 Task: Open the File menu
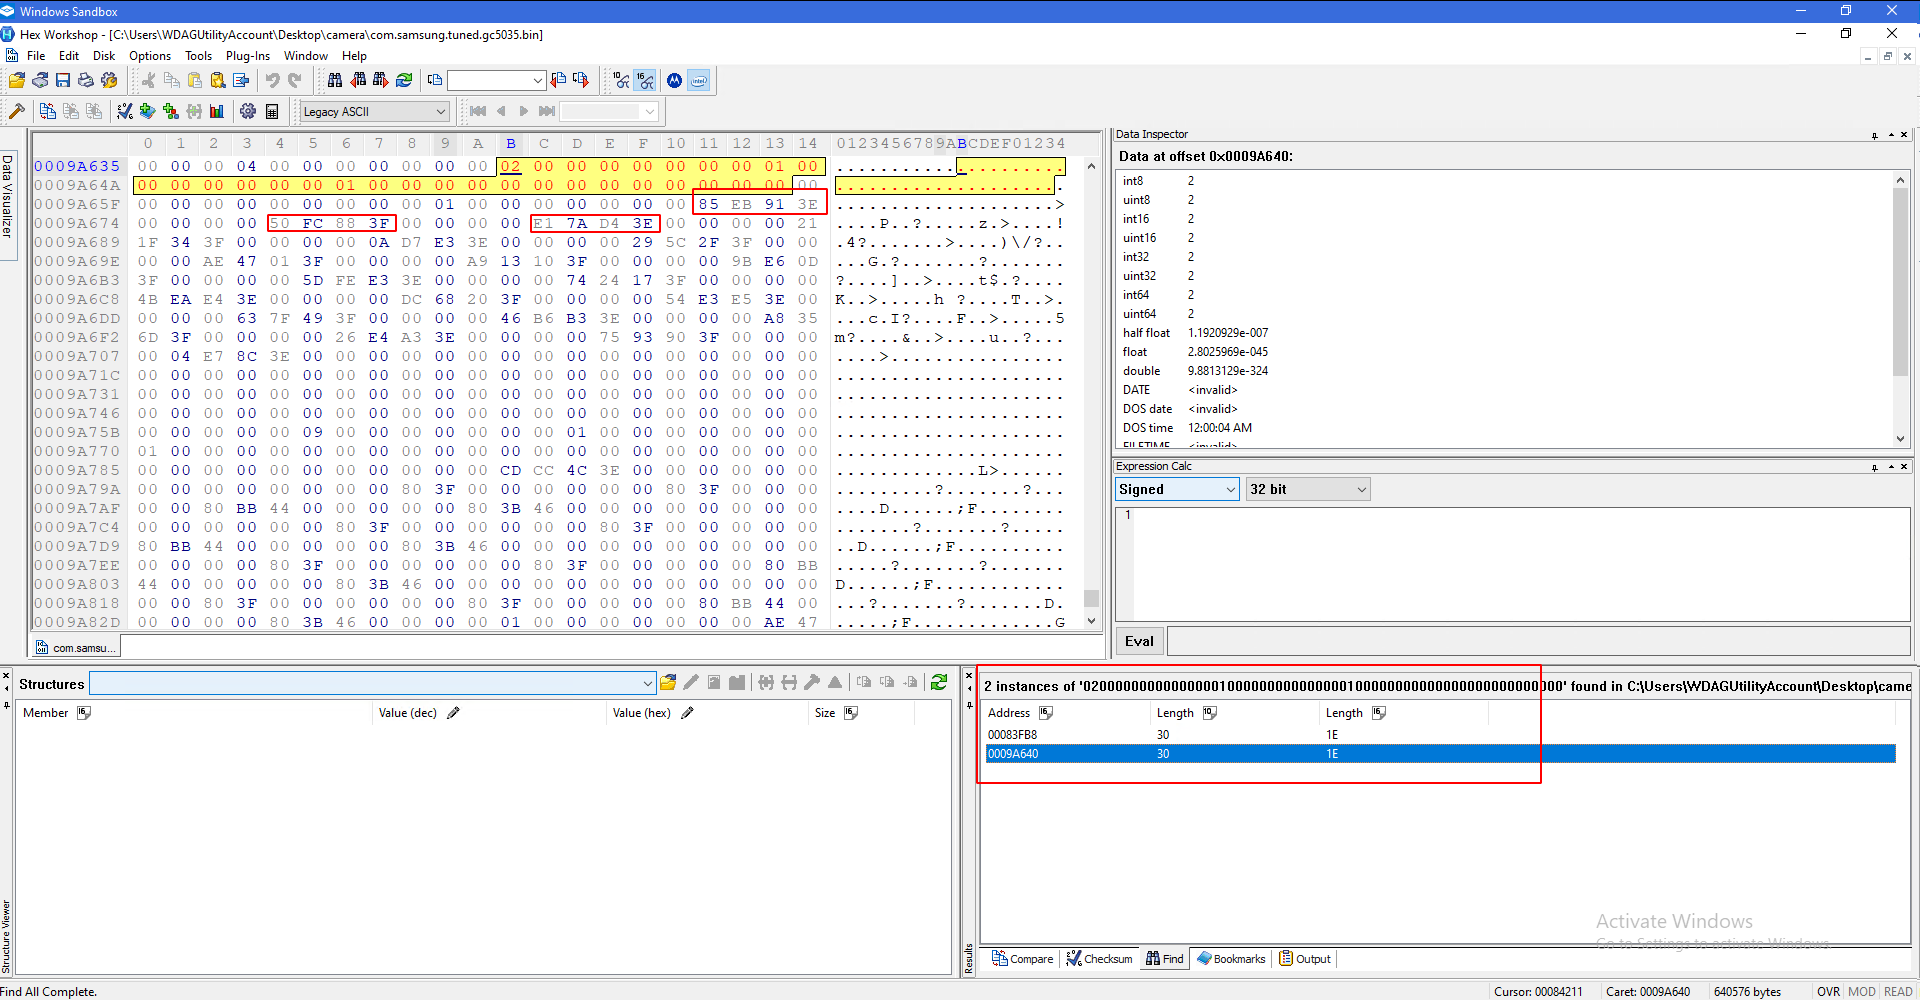click(x=36, y=56)
